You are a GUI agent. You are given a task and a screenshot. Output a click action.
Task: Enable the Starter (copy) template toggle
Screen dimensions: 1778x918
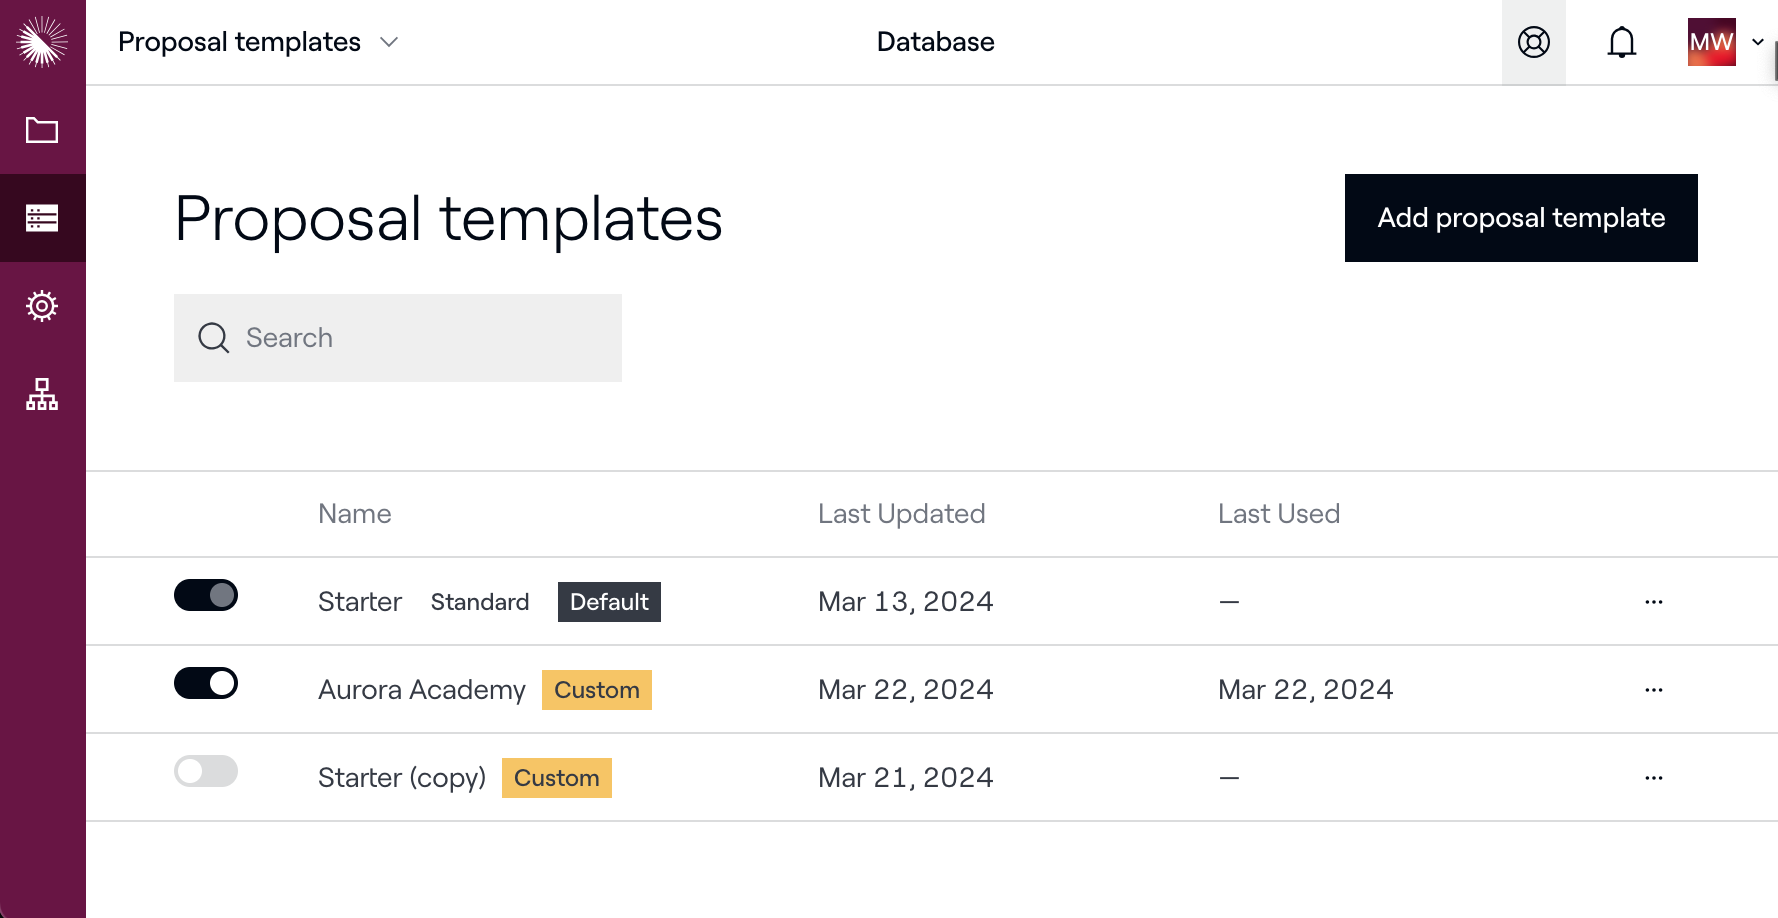click(x=206, y=772)
